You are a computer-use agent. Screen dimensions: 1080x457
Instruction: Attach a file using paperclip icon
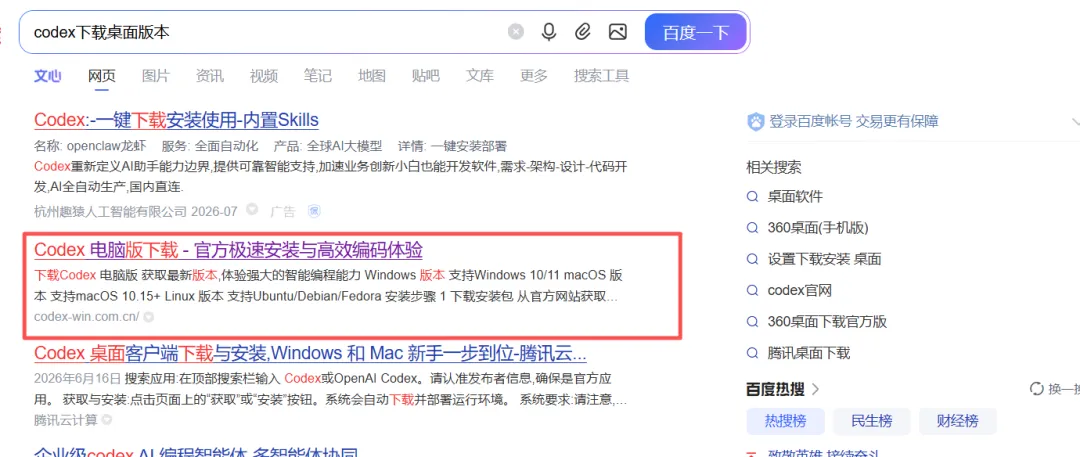coord(583,32)
